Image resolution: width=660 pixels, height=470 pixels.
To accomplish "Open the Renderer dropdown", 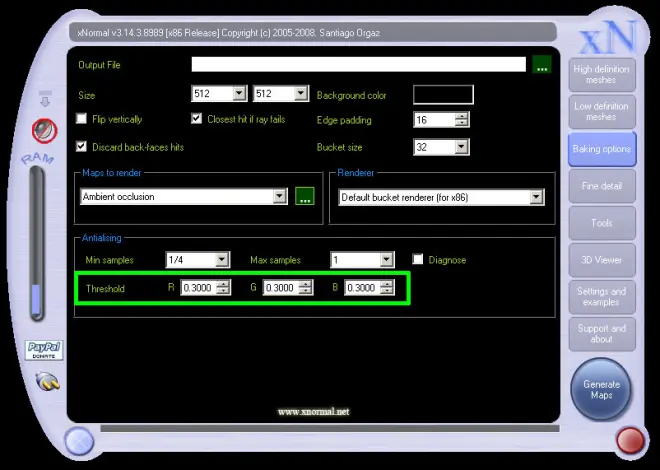I will (x=536, y=197).
